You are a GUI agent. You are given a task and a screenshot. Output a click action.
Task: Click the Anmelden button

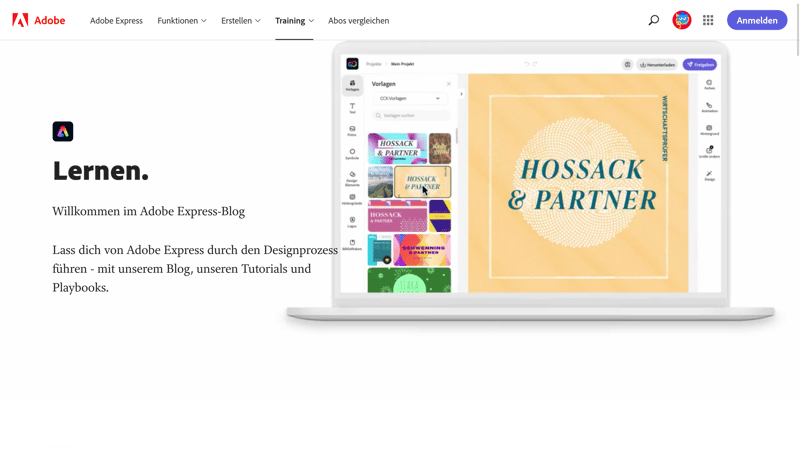tap(757, 20)
